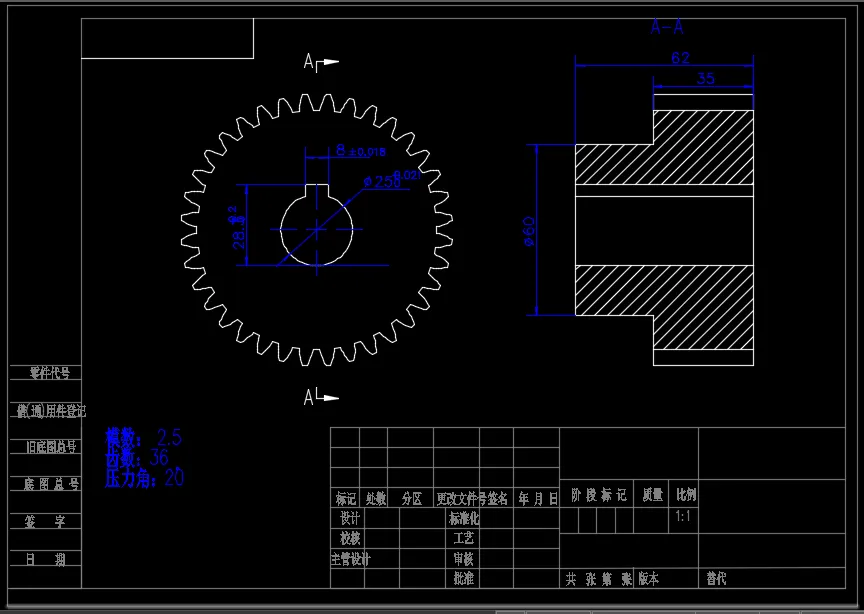Select the 签字 side label
Viewport: 864px width, 614px height.
click(45, 521)
